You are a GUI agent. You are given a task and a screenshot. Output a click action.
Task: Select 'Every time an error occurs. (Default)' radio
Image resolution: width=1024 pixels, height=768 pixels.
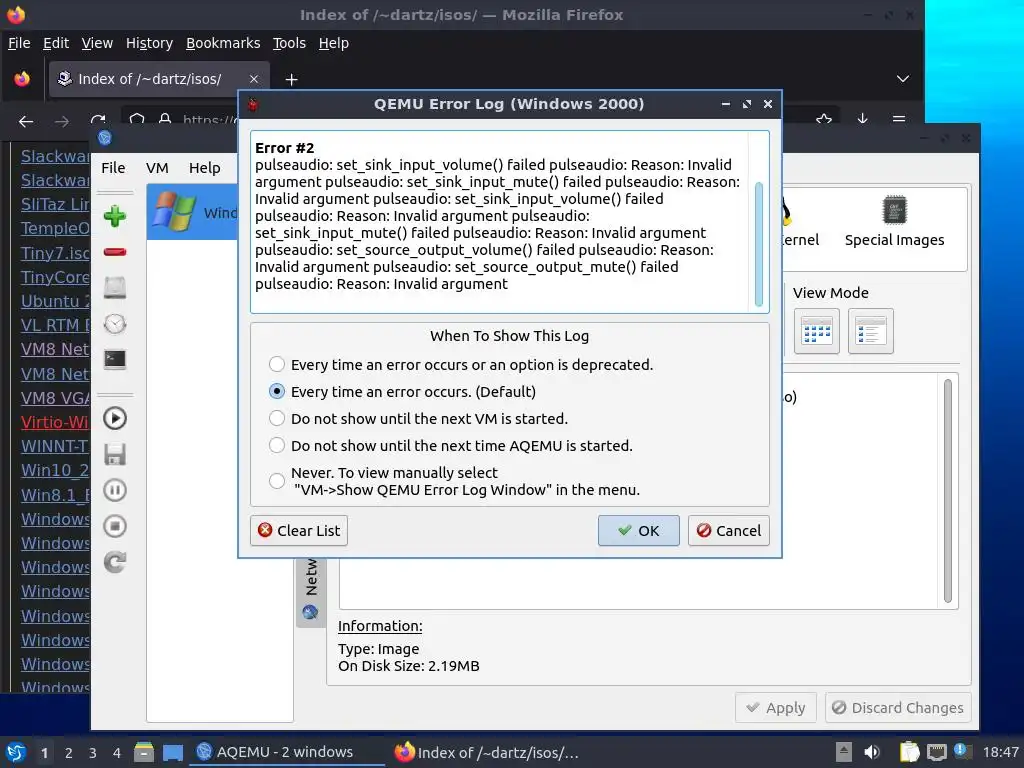[277, 391]
